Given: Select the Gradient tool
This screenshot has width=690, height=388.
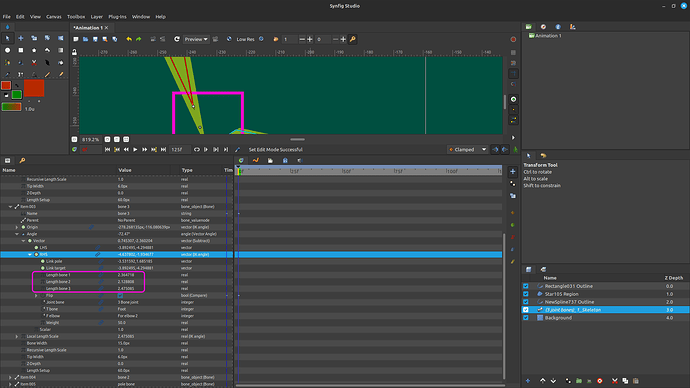Looking at the screenshot, I should click(x=61, y=50).
